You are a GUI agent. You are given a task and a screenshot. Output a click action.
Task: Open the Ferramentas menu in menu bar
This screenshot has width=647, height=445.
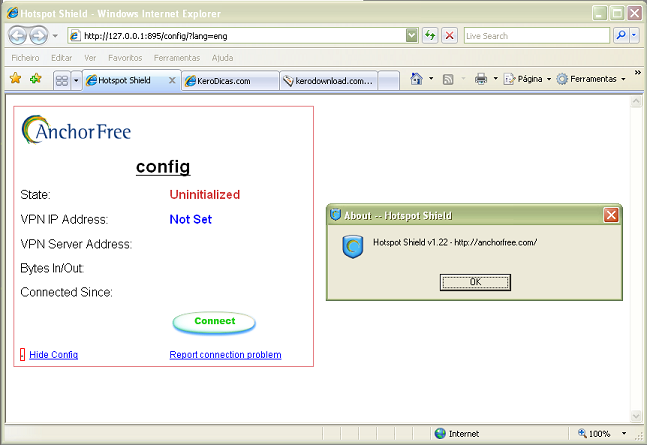177,58
